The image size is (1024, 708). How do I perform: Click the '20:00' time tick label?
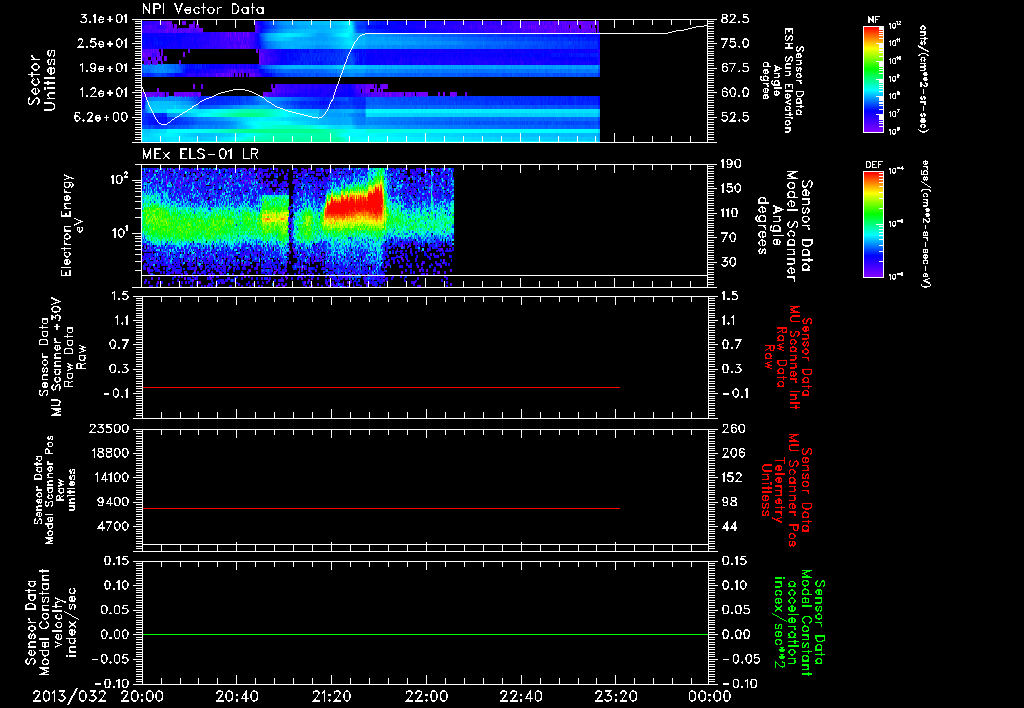(142, 696)
